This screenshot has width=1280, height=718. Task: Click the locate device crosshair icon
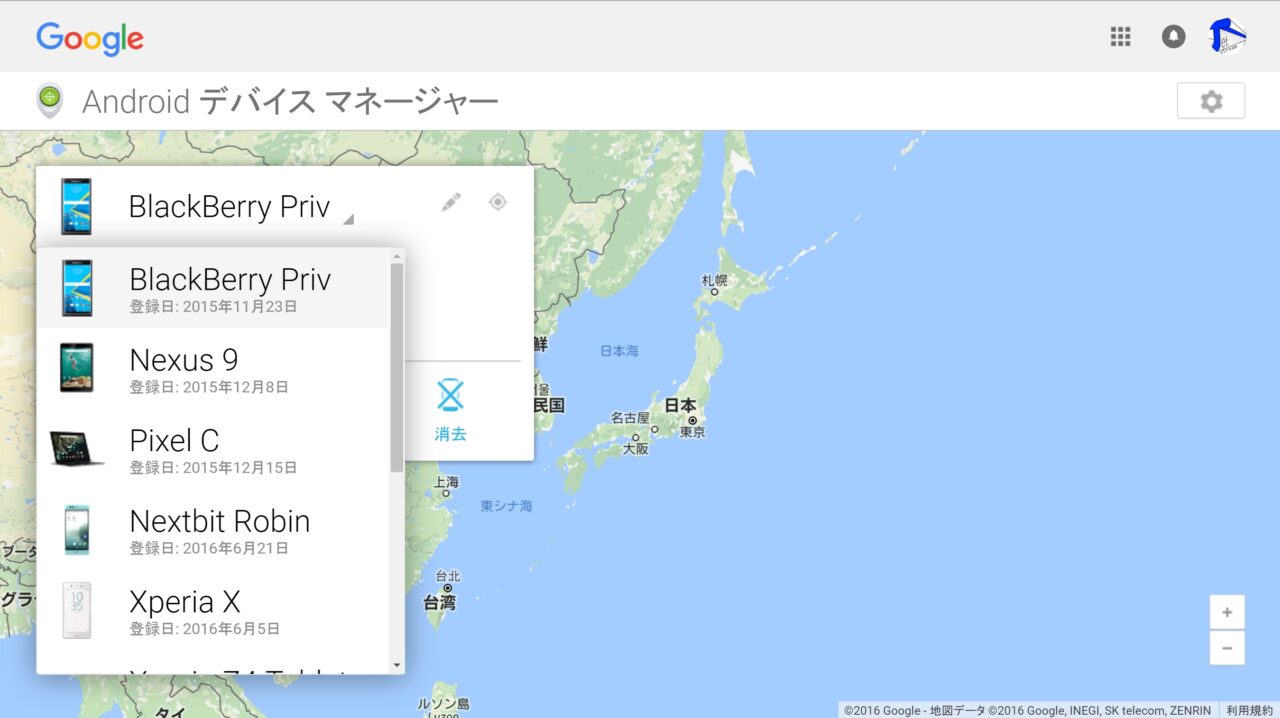497,203
